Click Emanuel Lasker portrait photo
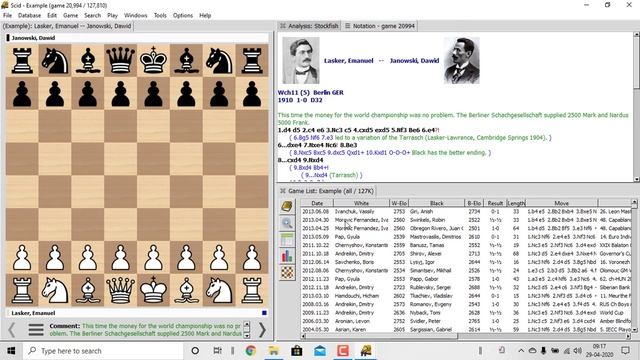Viewport: 640px width, 360px height. click(301, 60)
